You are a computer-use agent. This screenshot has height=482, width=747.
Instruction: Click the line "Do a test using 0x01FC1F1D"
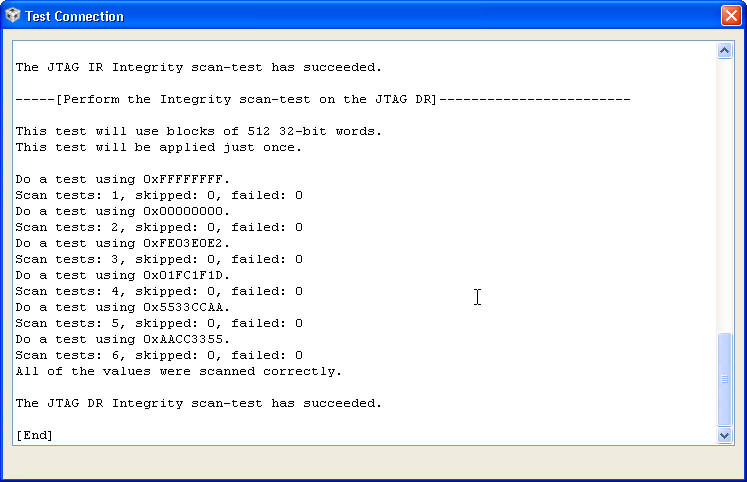[122, 275]
